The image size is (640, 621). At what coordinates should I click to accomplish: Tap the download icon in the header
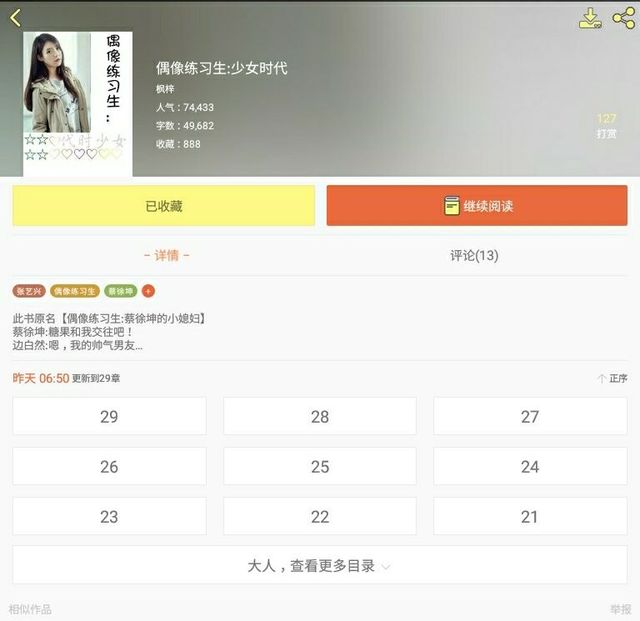[590, 19]
